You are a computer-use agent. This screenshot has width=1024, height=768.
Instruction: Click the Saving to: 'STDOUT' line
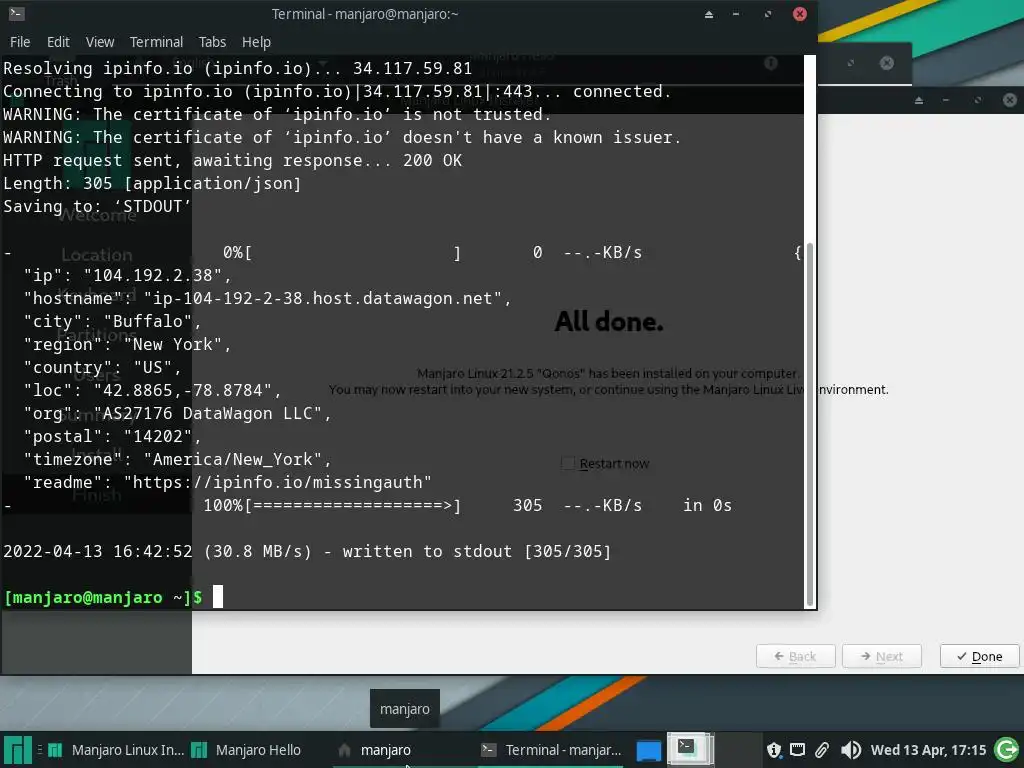click(97, 206)
